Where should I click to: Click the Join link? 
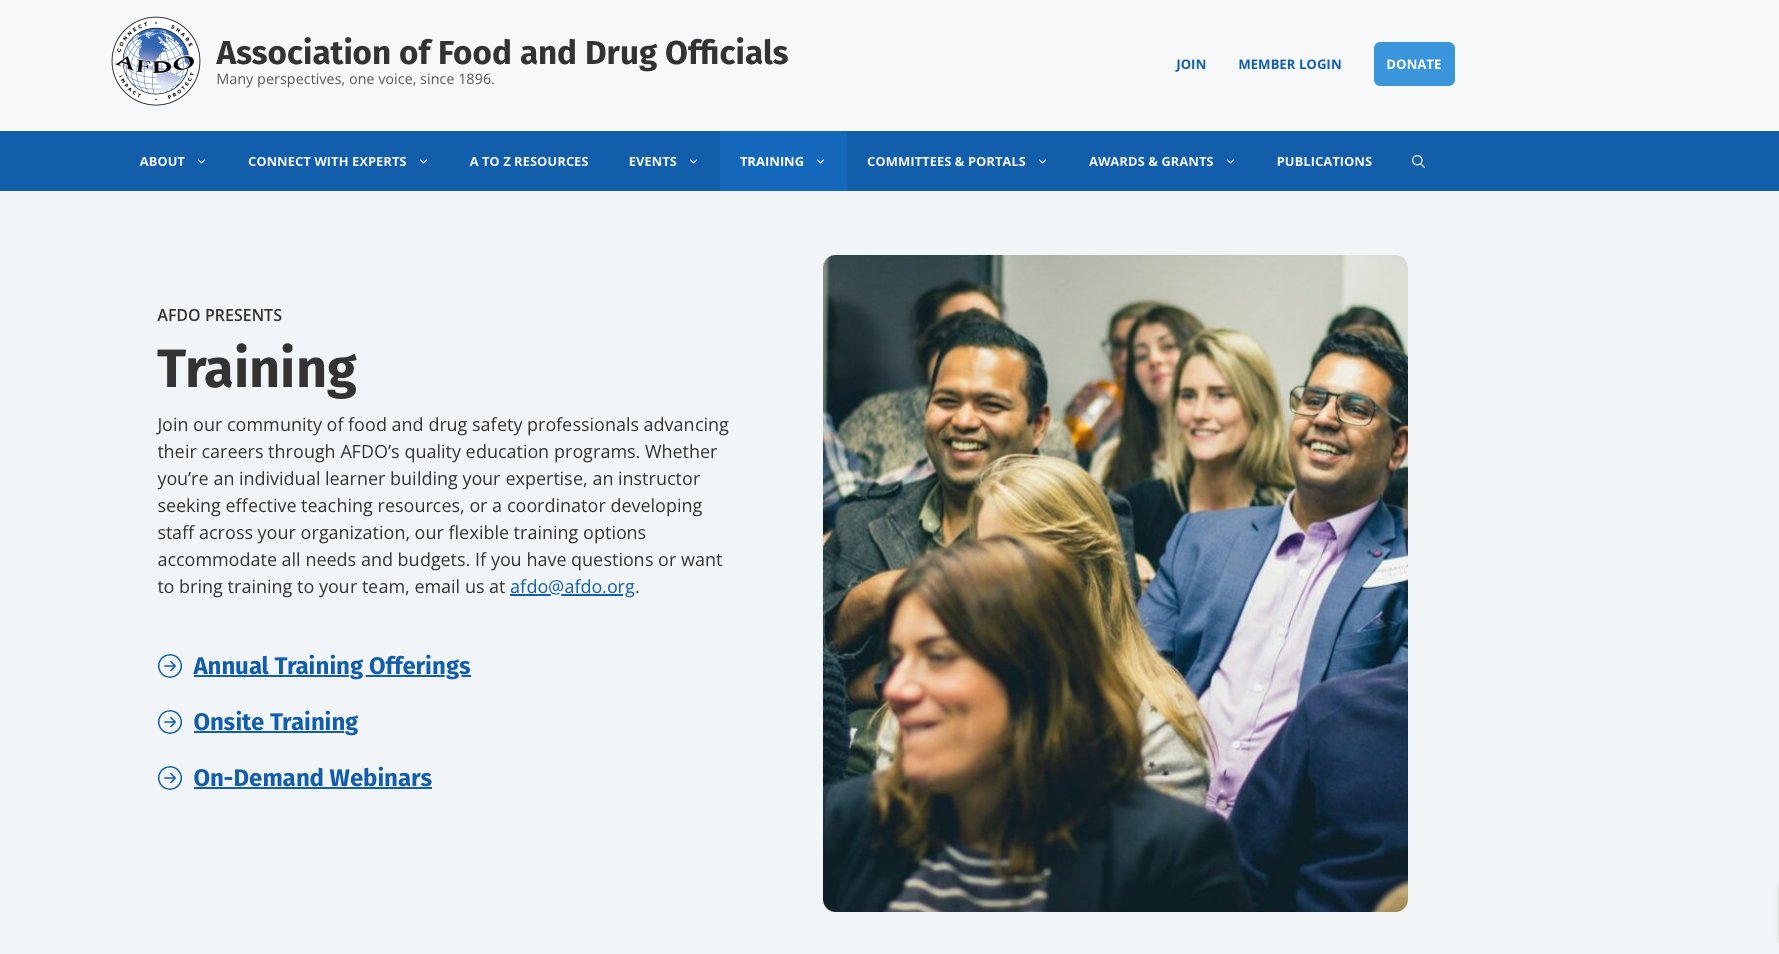(x=1191, y=64)
